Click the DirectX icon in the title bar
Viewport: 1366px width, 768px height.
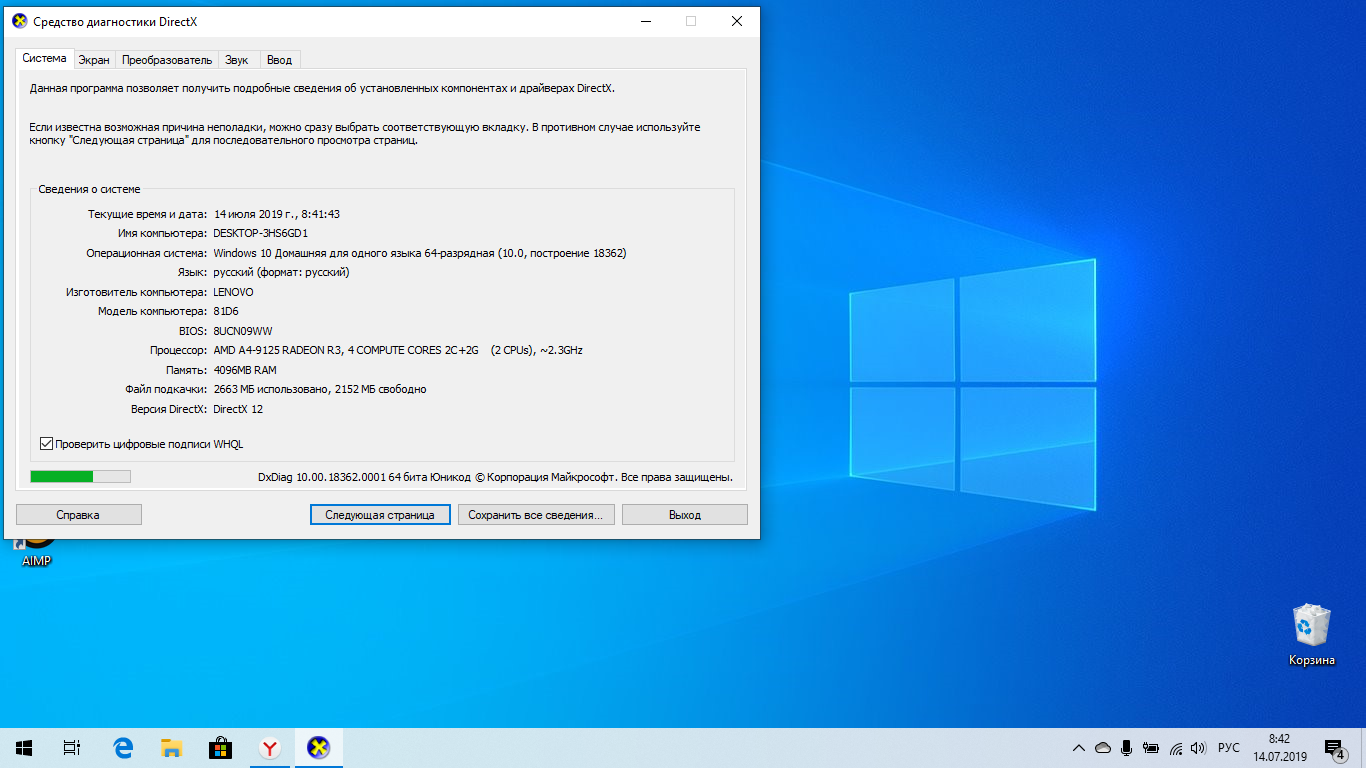20,21
